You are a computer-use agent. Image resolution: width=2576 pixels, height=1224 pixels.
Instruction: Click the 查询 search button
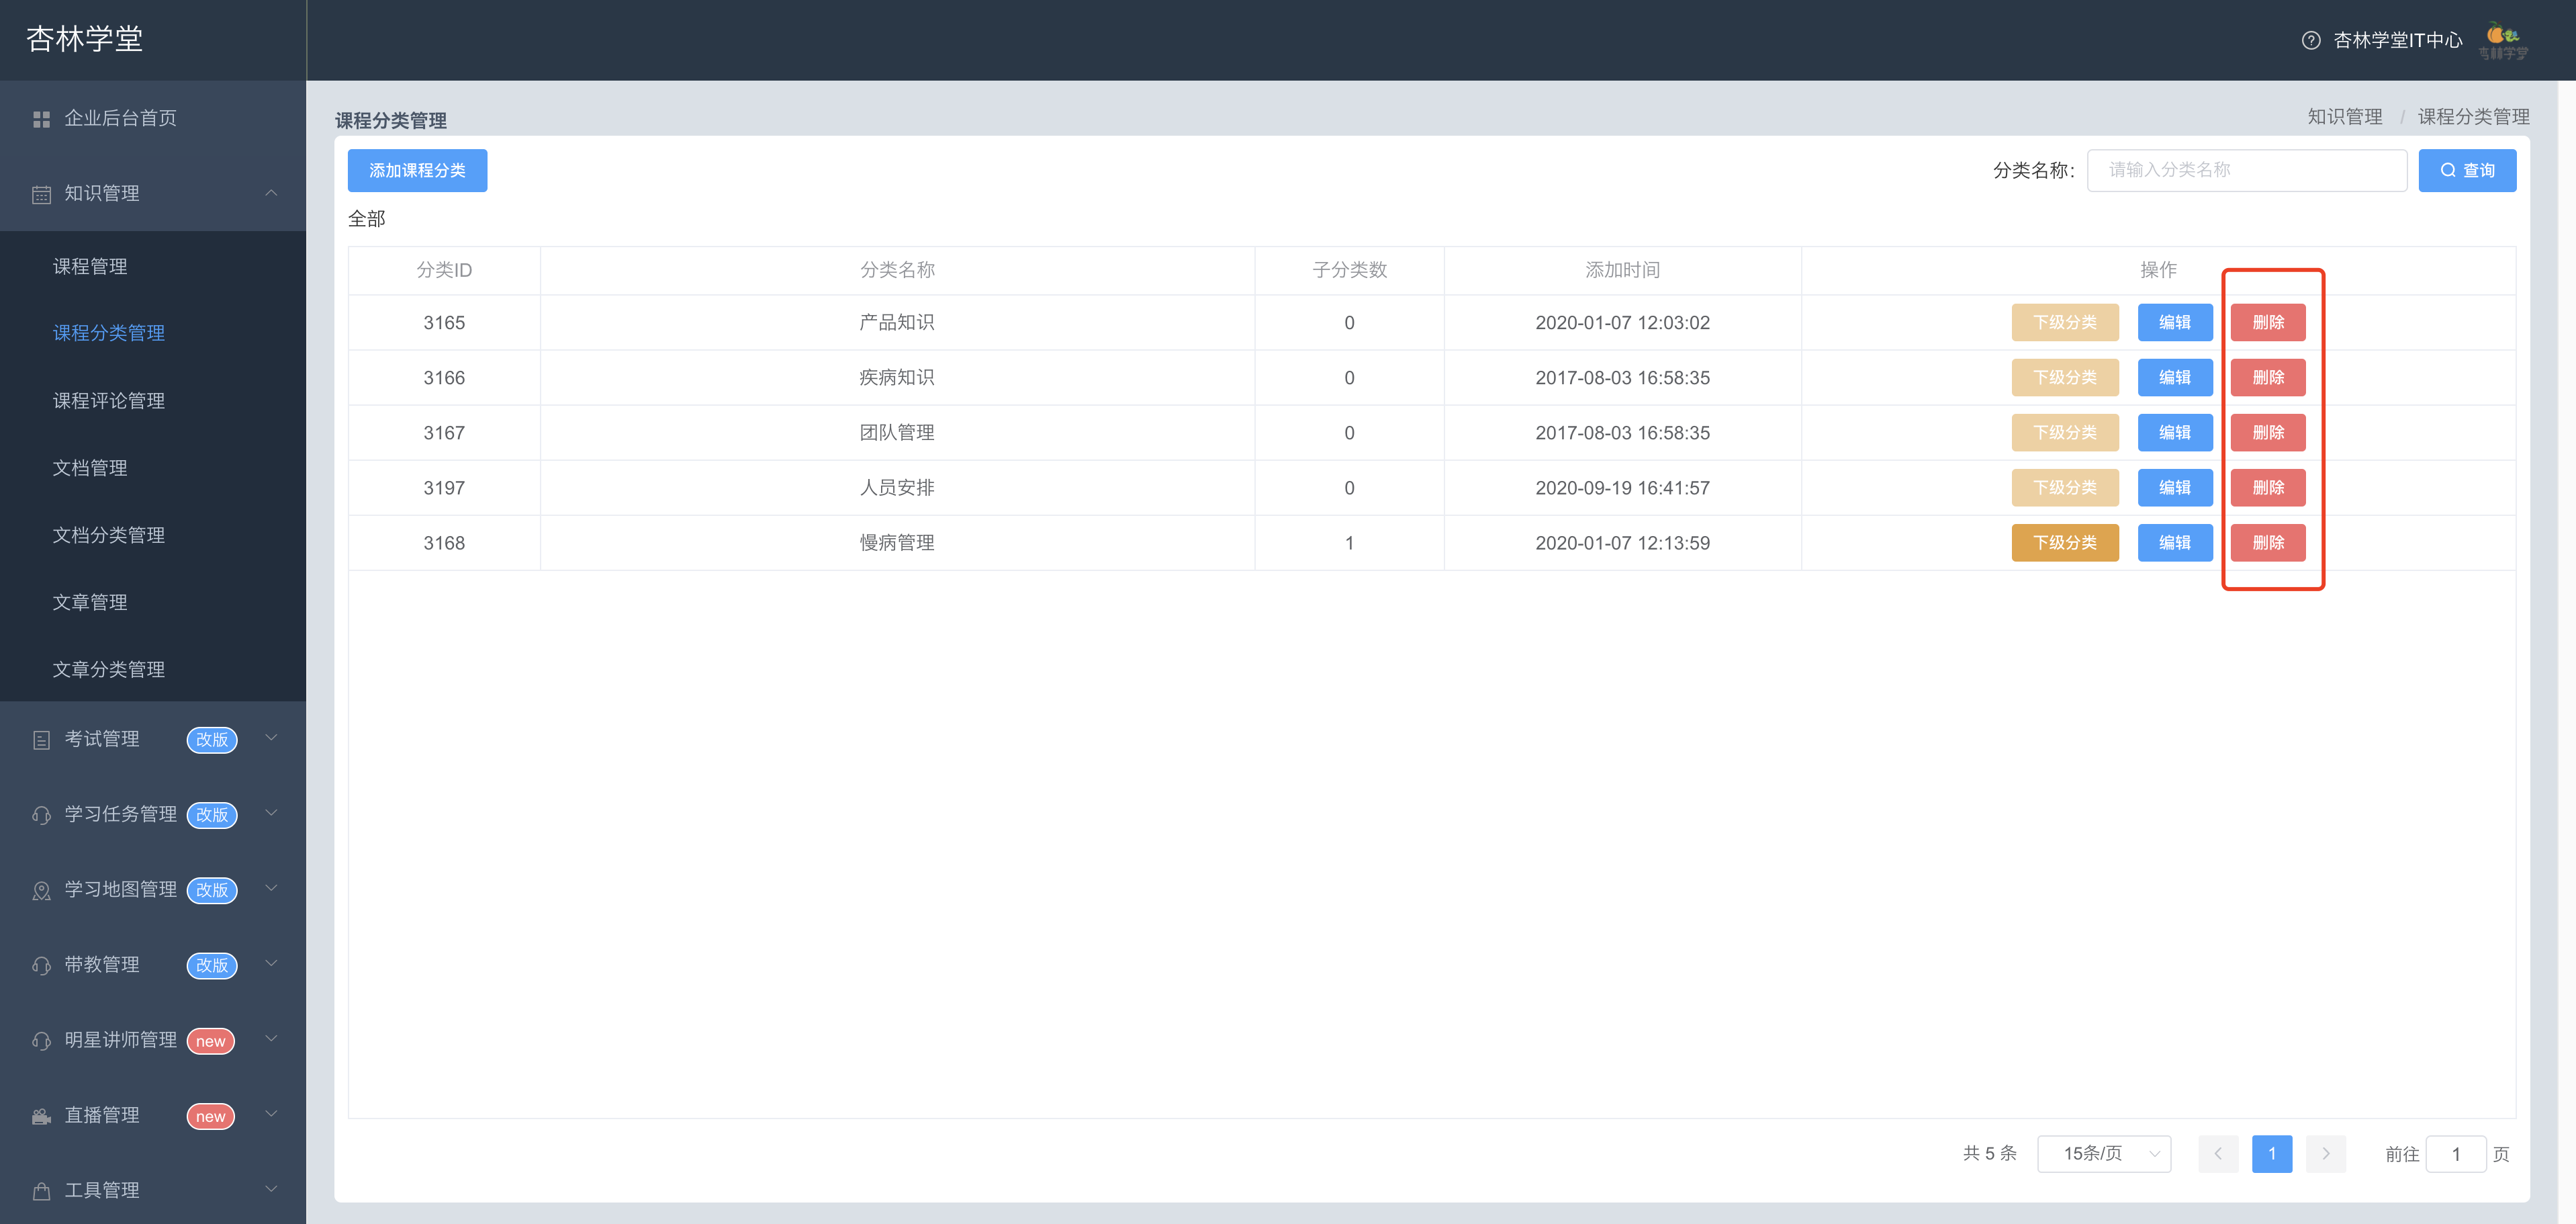pos(2467,170)
